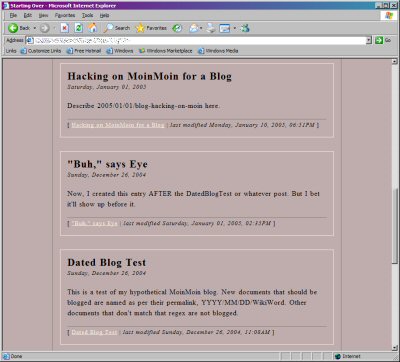Click the green Back arrow icon
The height and width of the screenshot is (362, 400).
13,28
